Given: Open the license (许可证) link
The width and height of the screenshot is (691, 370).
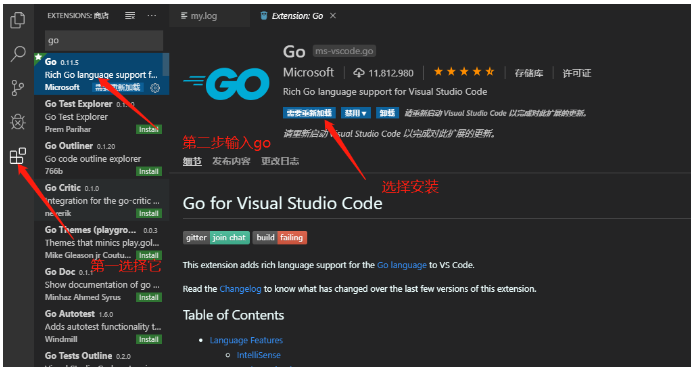Looking at the screenshot, I should [x=576, y=73].
